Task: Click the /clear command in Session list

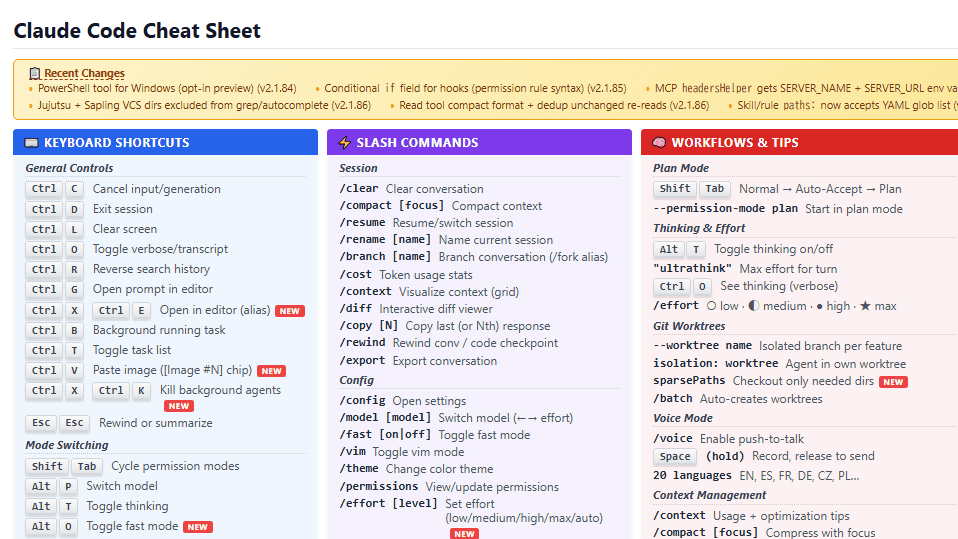Action: pos(359,189)
